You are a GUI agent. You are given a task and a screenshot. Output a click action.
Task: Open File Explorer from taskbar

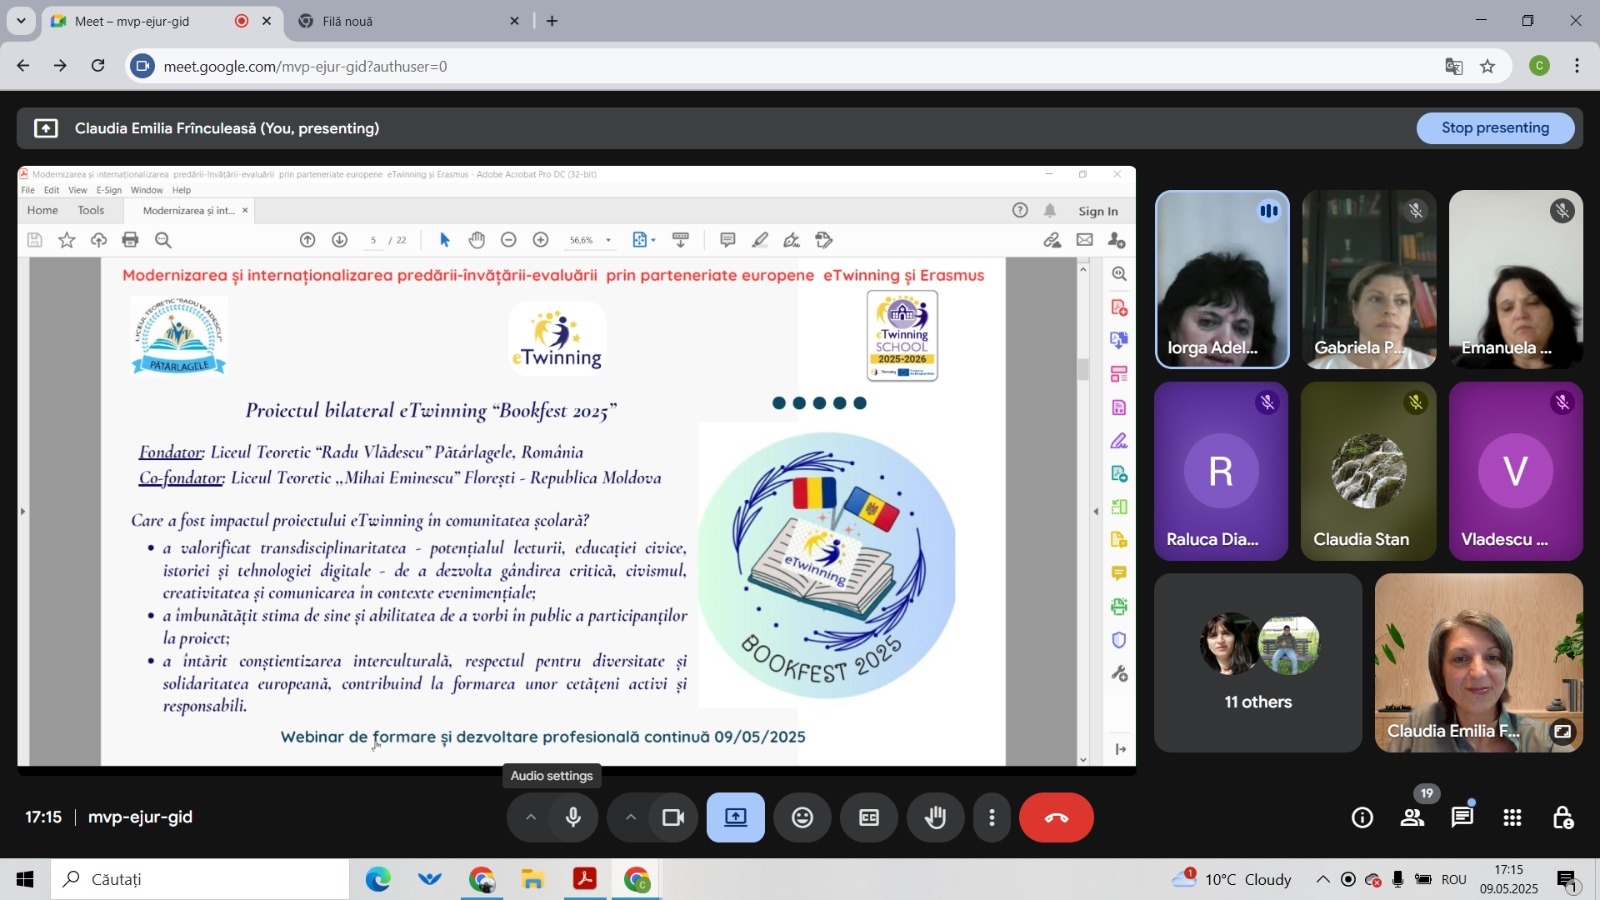point(532,879)
